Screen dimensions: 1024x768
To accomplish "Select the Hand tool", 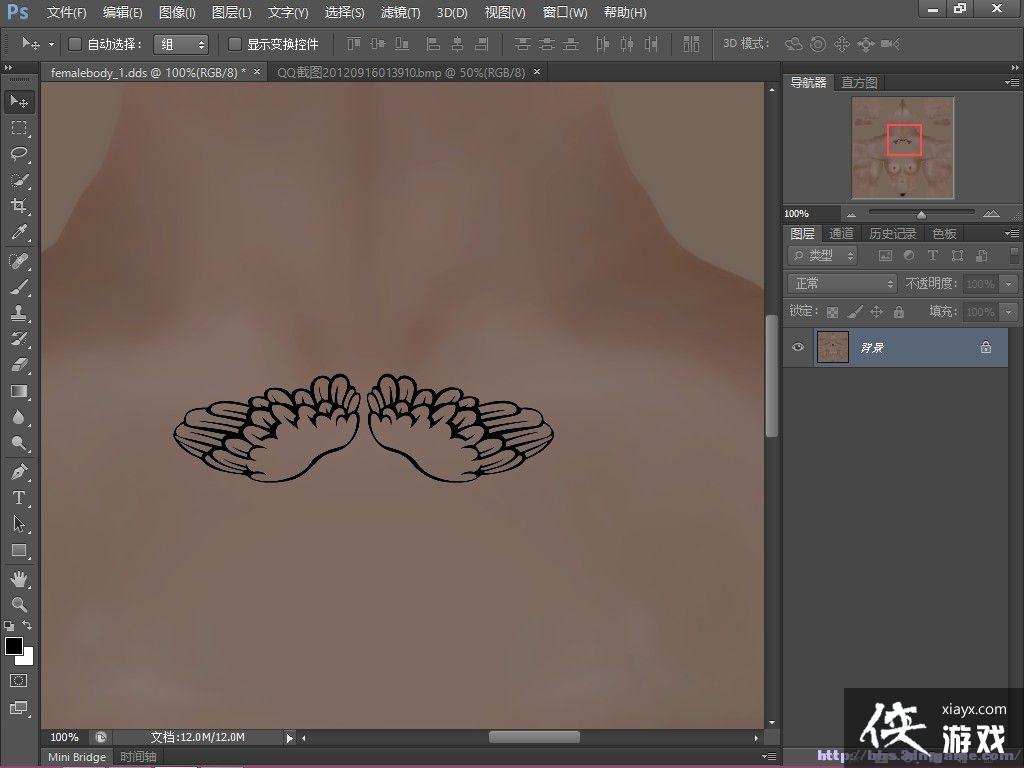I will pyautogui.click(x=19, y=579).
